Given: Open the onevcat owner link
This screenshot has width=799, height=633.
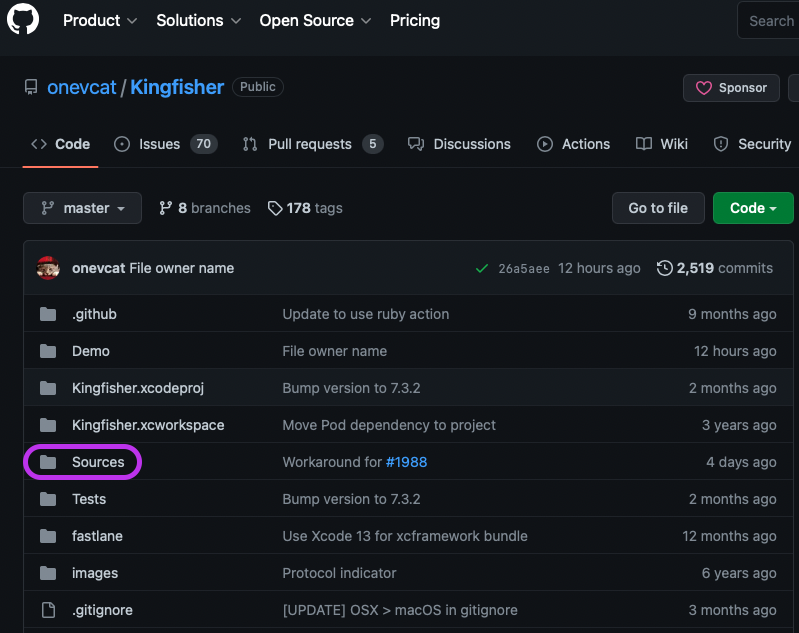Looking at the screenshot, I should click(82, 88).
